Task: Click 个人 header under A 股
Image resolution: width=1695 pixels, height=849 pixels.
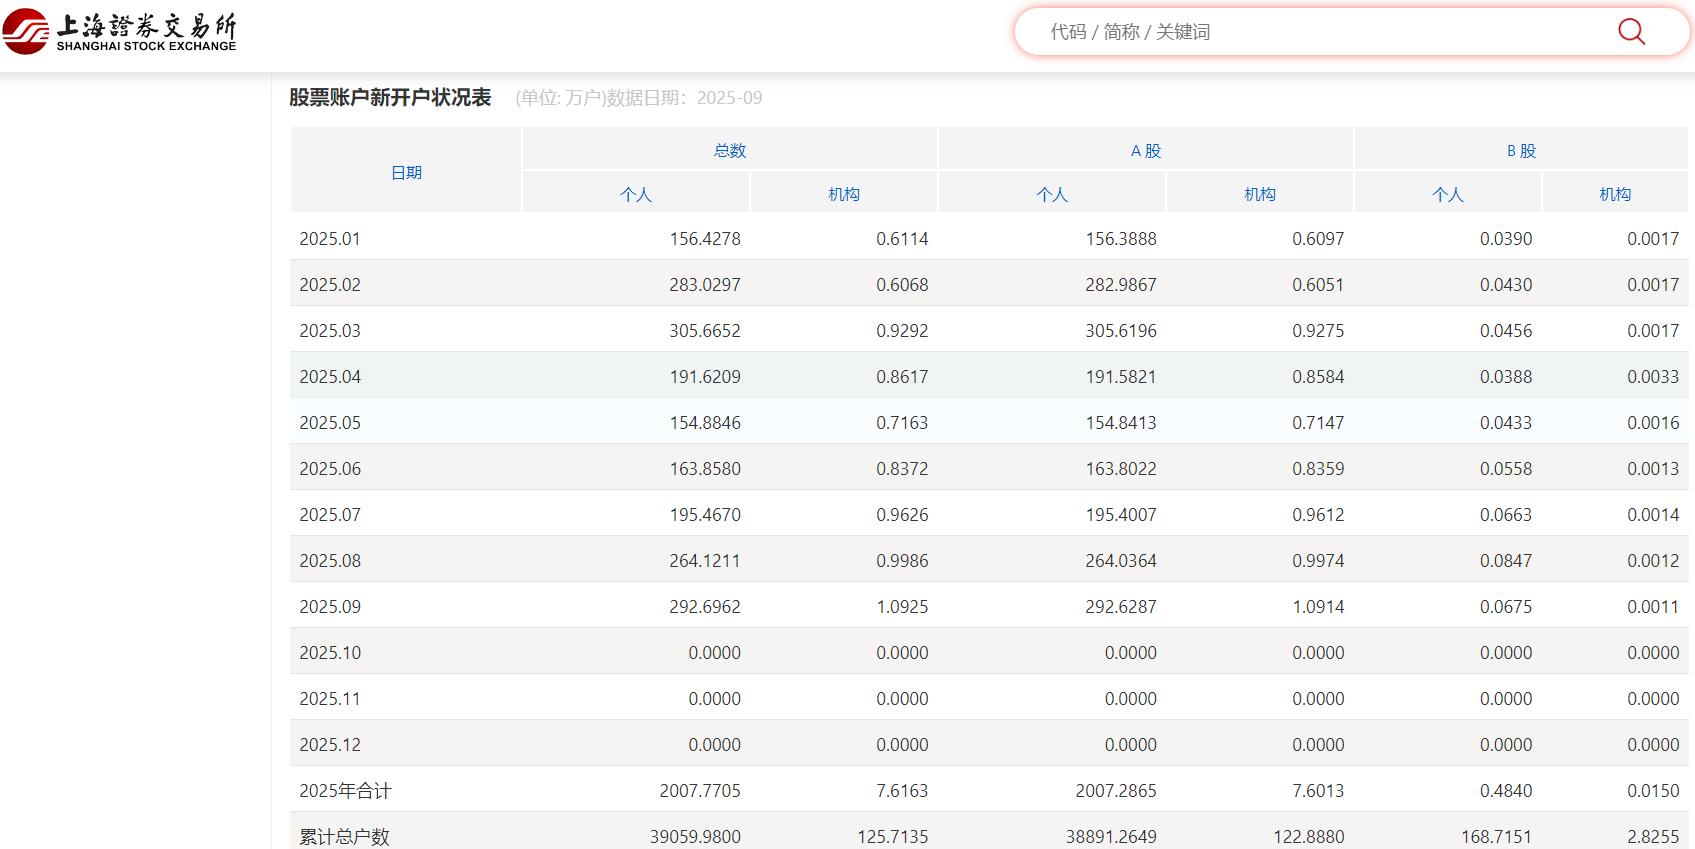Action: pos(1052,195)
